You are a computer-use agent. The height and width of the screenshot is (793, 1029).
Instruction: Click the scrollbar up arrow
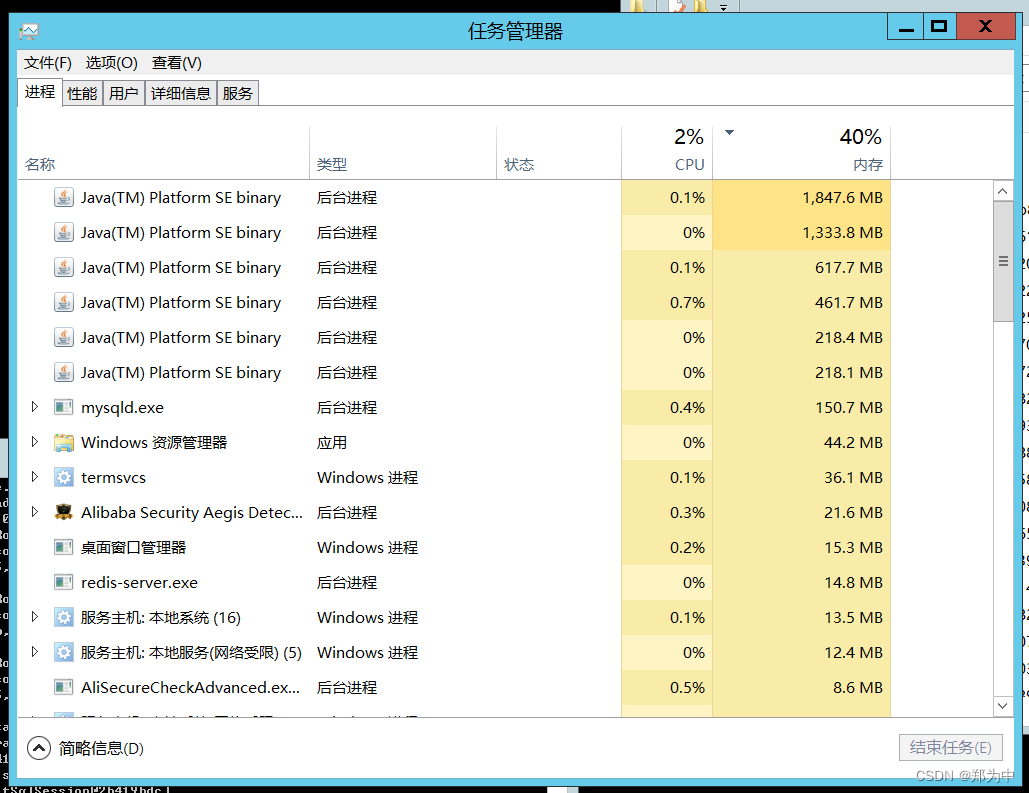click(1003, 192)
